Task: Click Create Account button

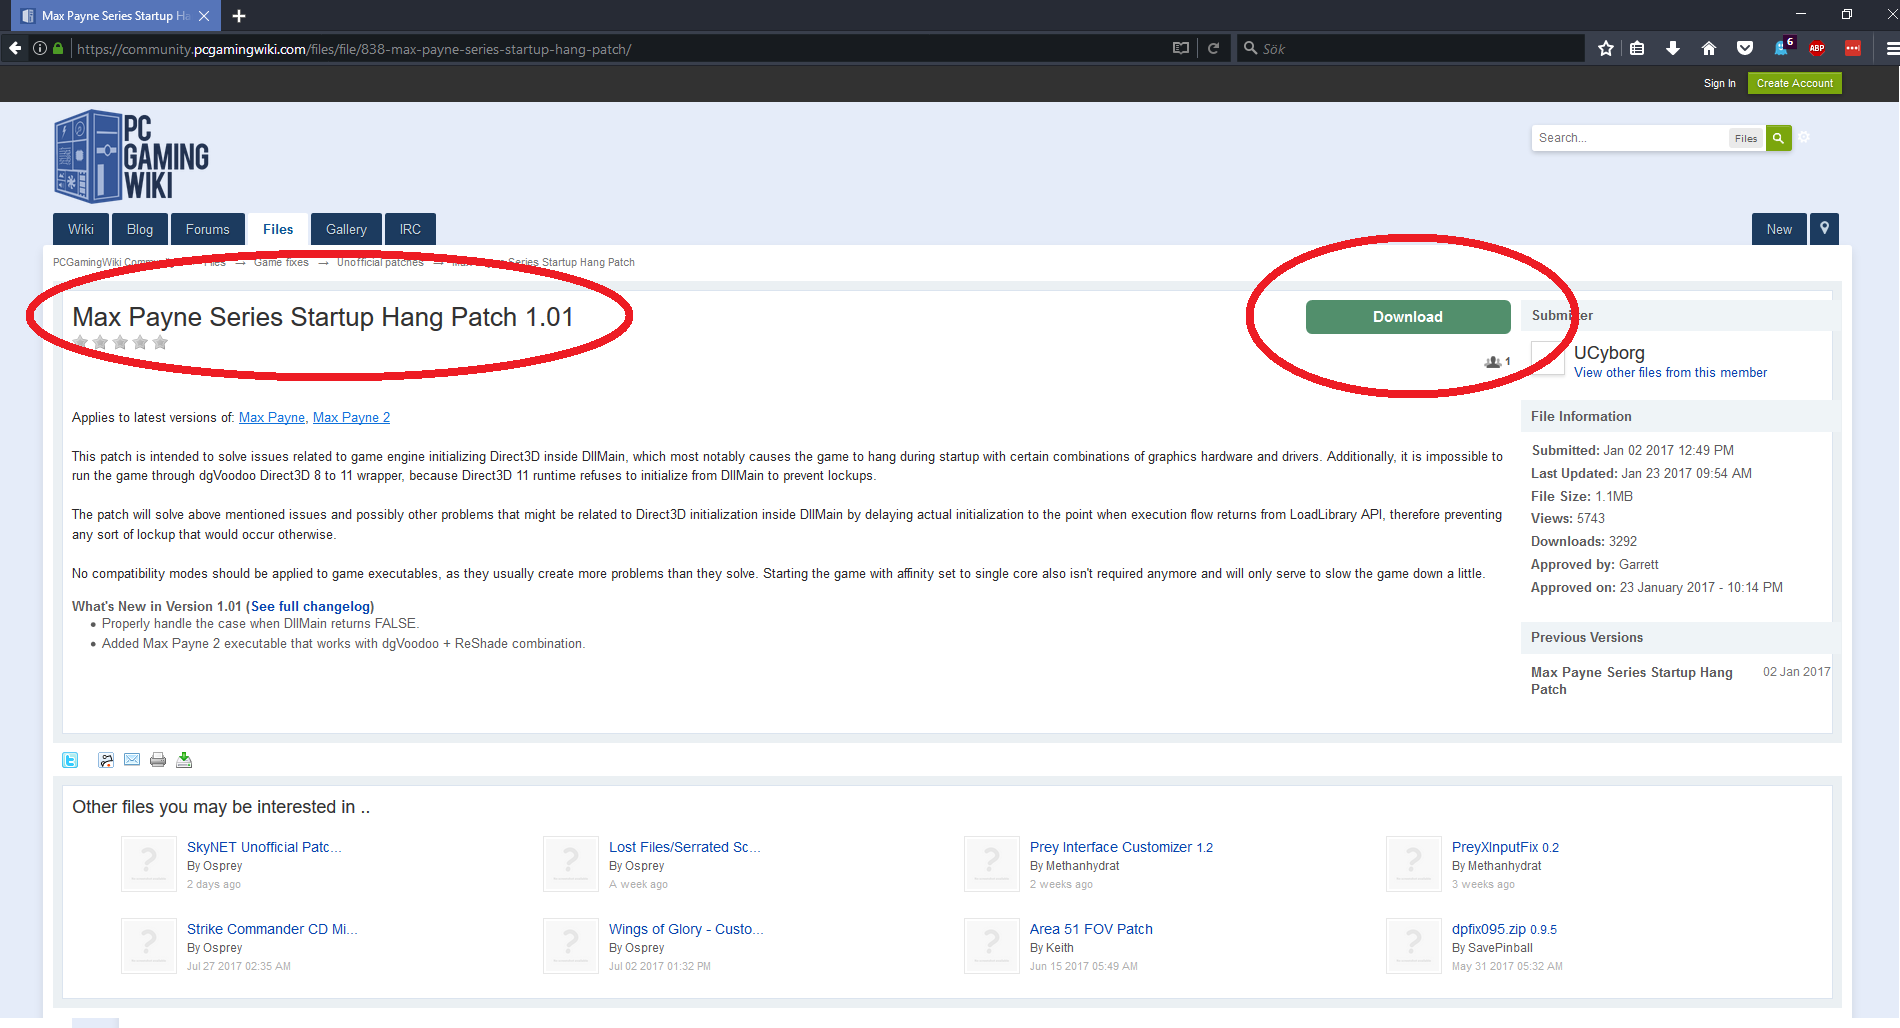Action: point(1795,83)
